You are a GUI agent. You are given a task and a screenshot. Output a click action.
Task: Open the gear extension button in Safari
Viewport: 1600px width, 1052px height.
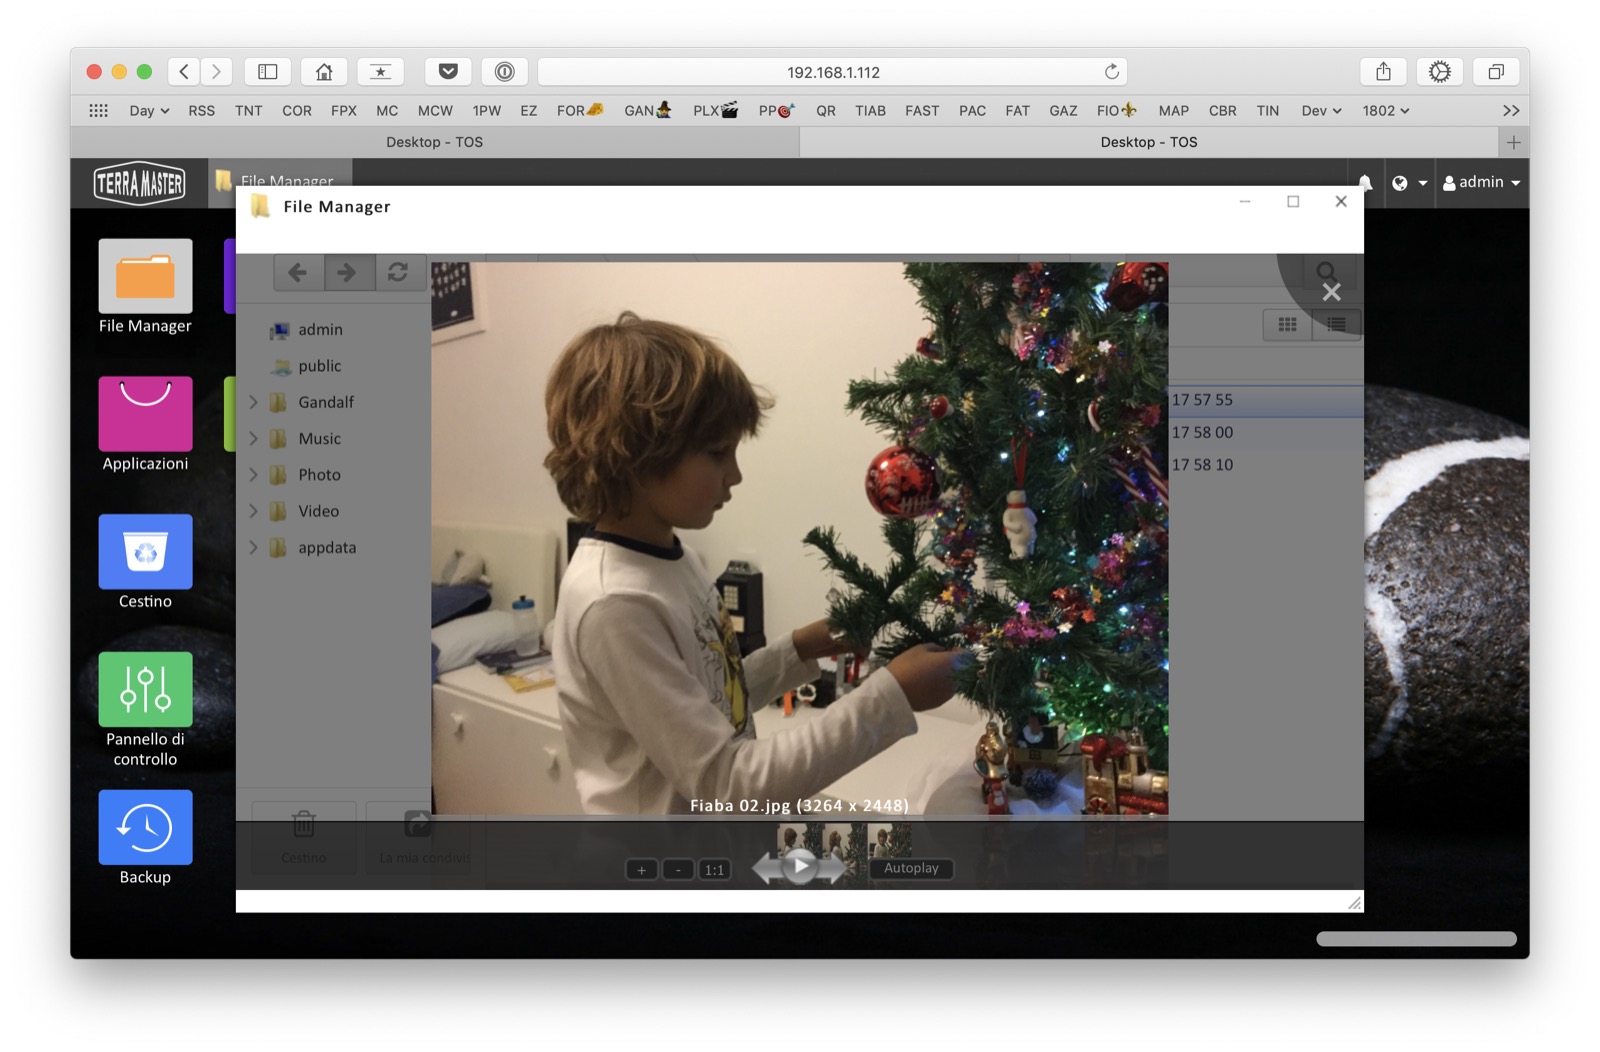click(1439, 71)
